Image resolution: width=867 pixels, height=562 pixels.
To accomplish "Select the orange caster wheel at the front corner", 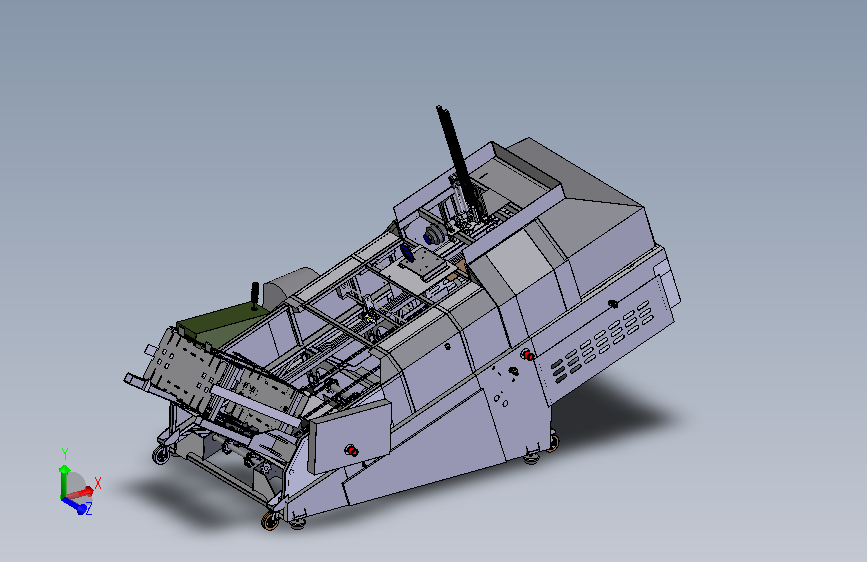I will [x=270, y=521].
